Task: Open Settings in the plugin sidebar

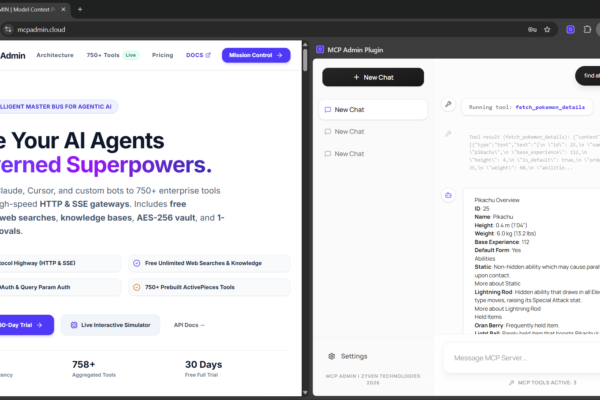Action: click(347, 356)
